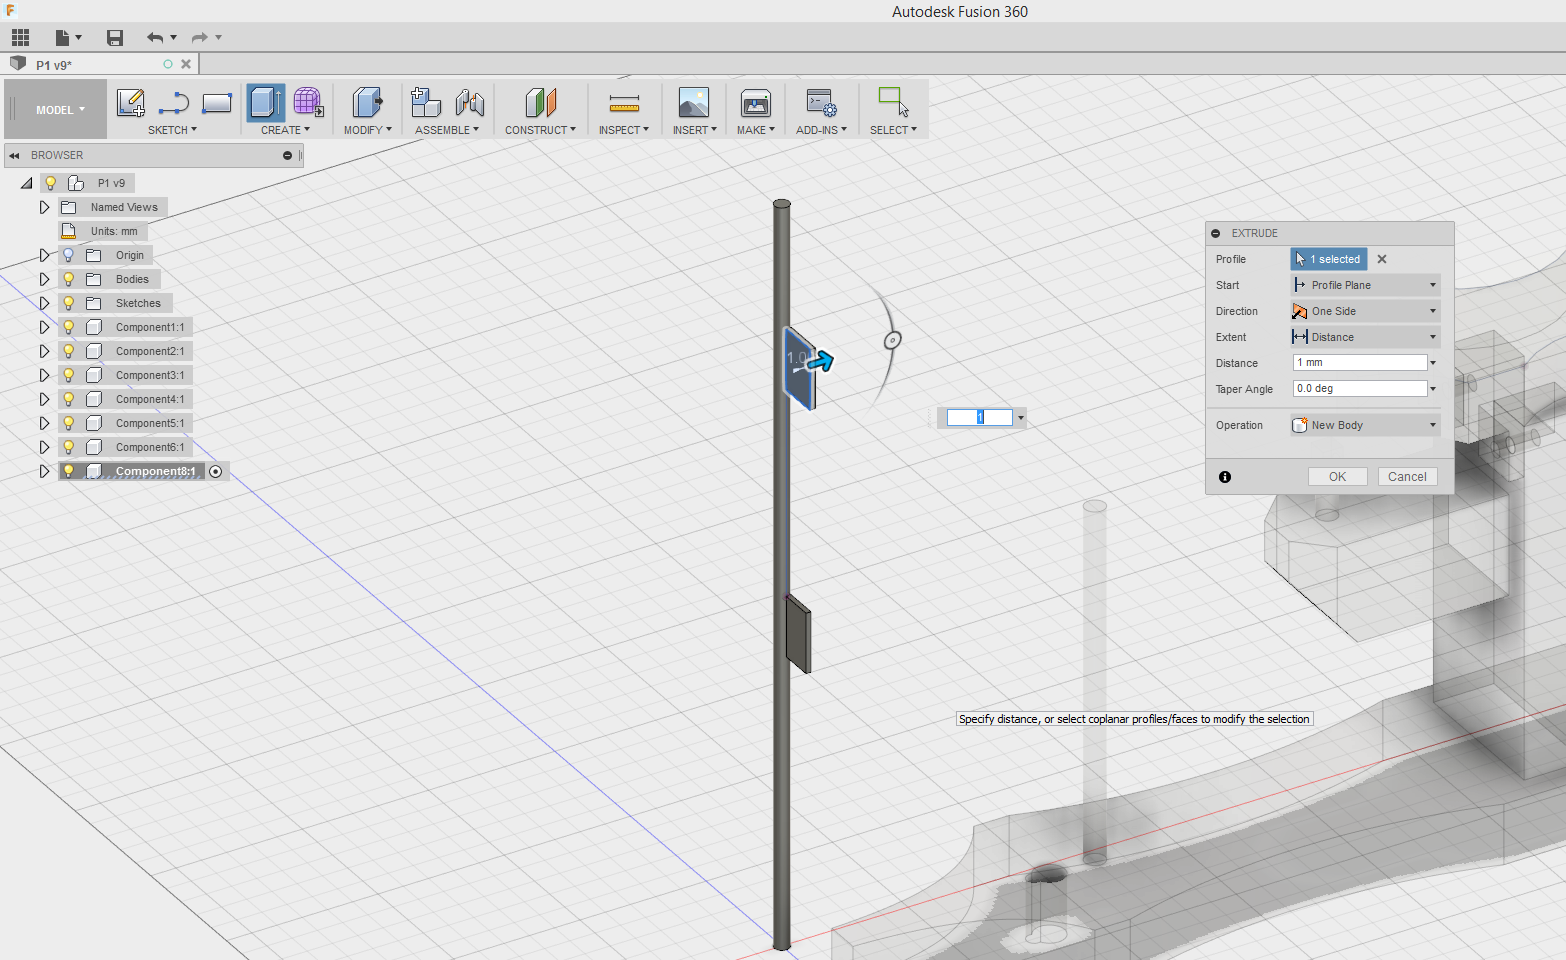This screenshot has width=1566, height=960.
Task: Undo the last action
Action: coord(155,38)
